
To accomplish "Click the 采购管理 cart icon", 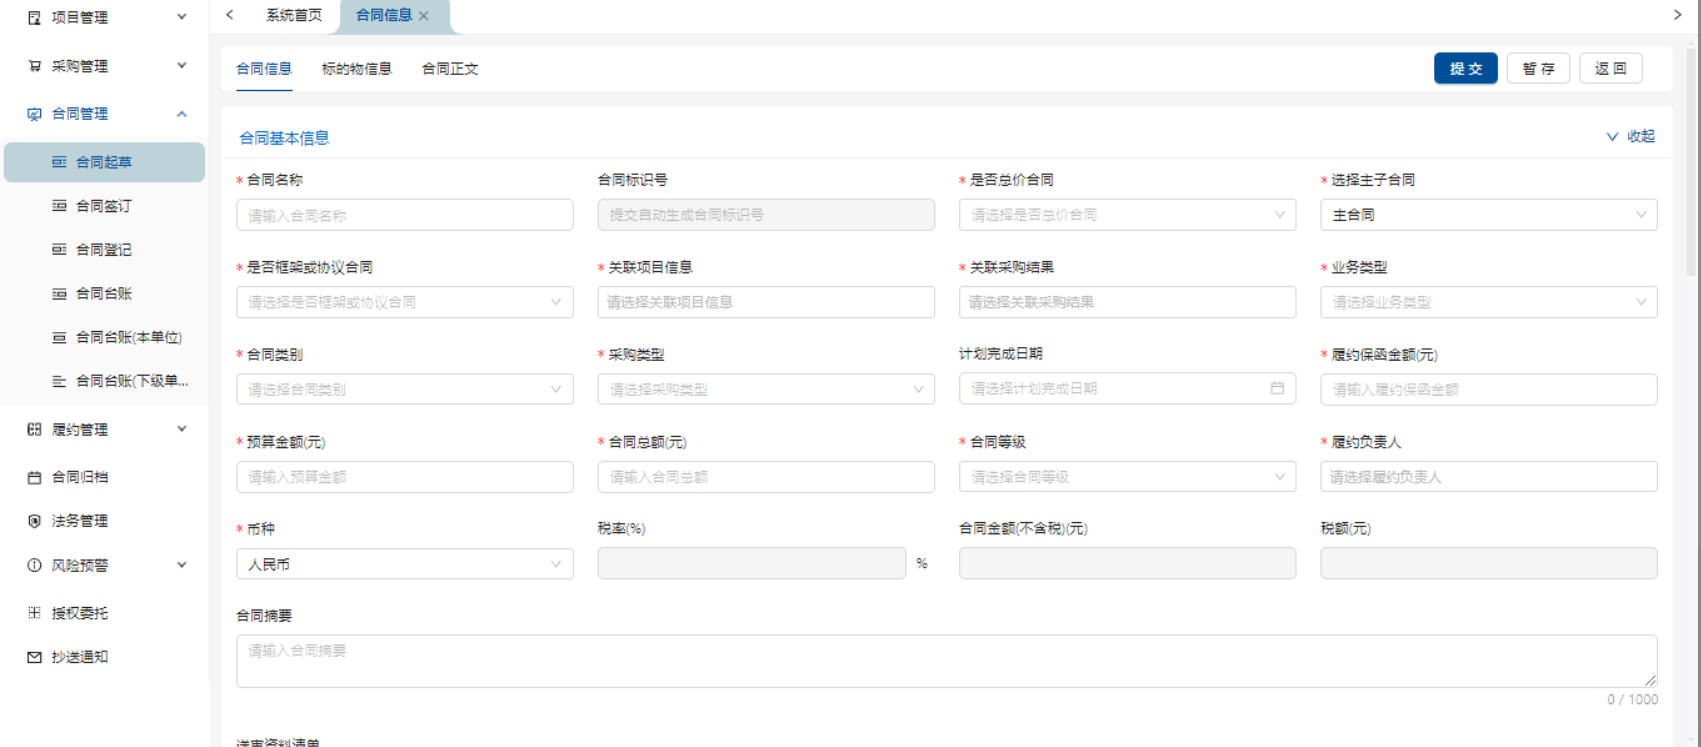I will pos(34,66).
